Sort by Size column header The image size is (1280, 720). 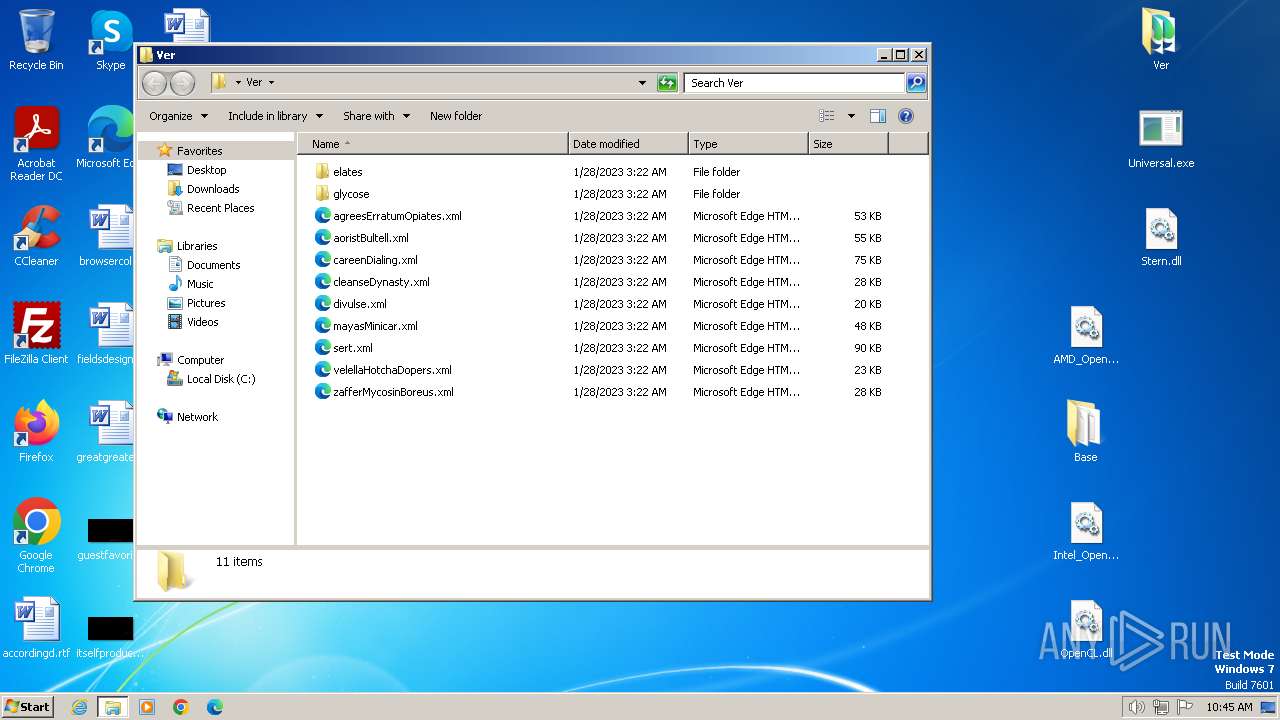[x=848, y=144]
